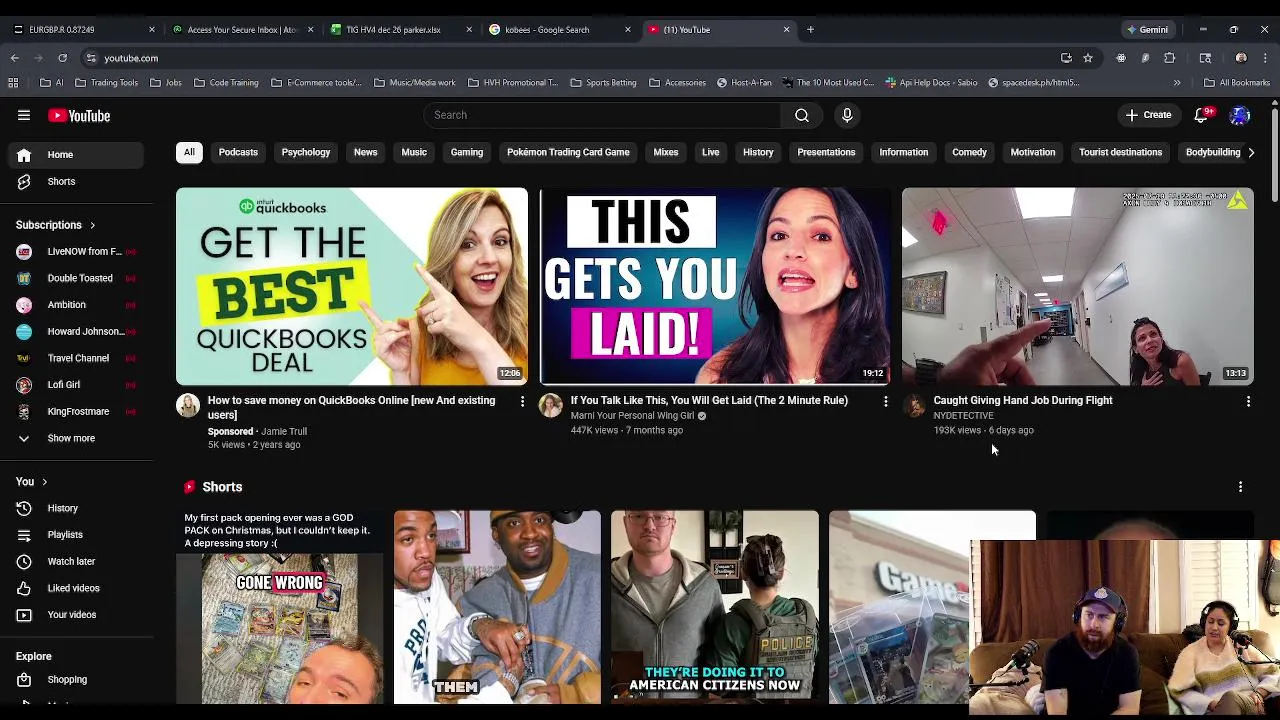The width and height of the screenshot is (1280, 720).
Task: Play the QuickBooks deal video thumbnail
Action: tap(352, 286)
